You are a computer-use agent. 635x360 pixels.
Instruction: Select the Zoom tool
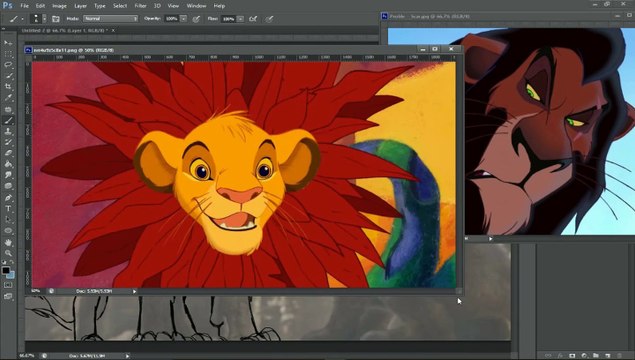(x=8, y=253)
